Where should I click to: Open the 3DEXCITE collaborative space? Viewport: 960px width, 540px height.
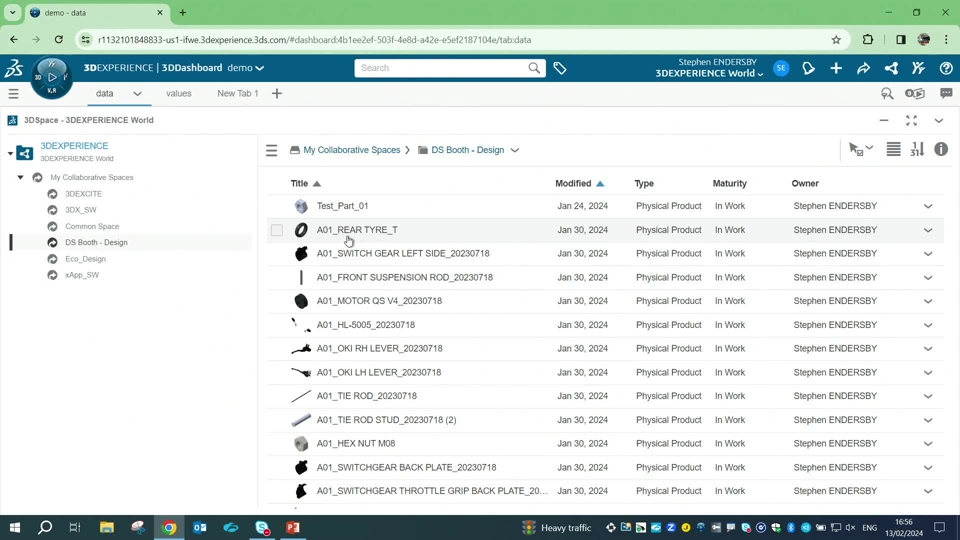[83, 194]
